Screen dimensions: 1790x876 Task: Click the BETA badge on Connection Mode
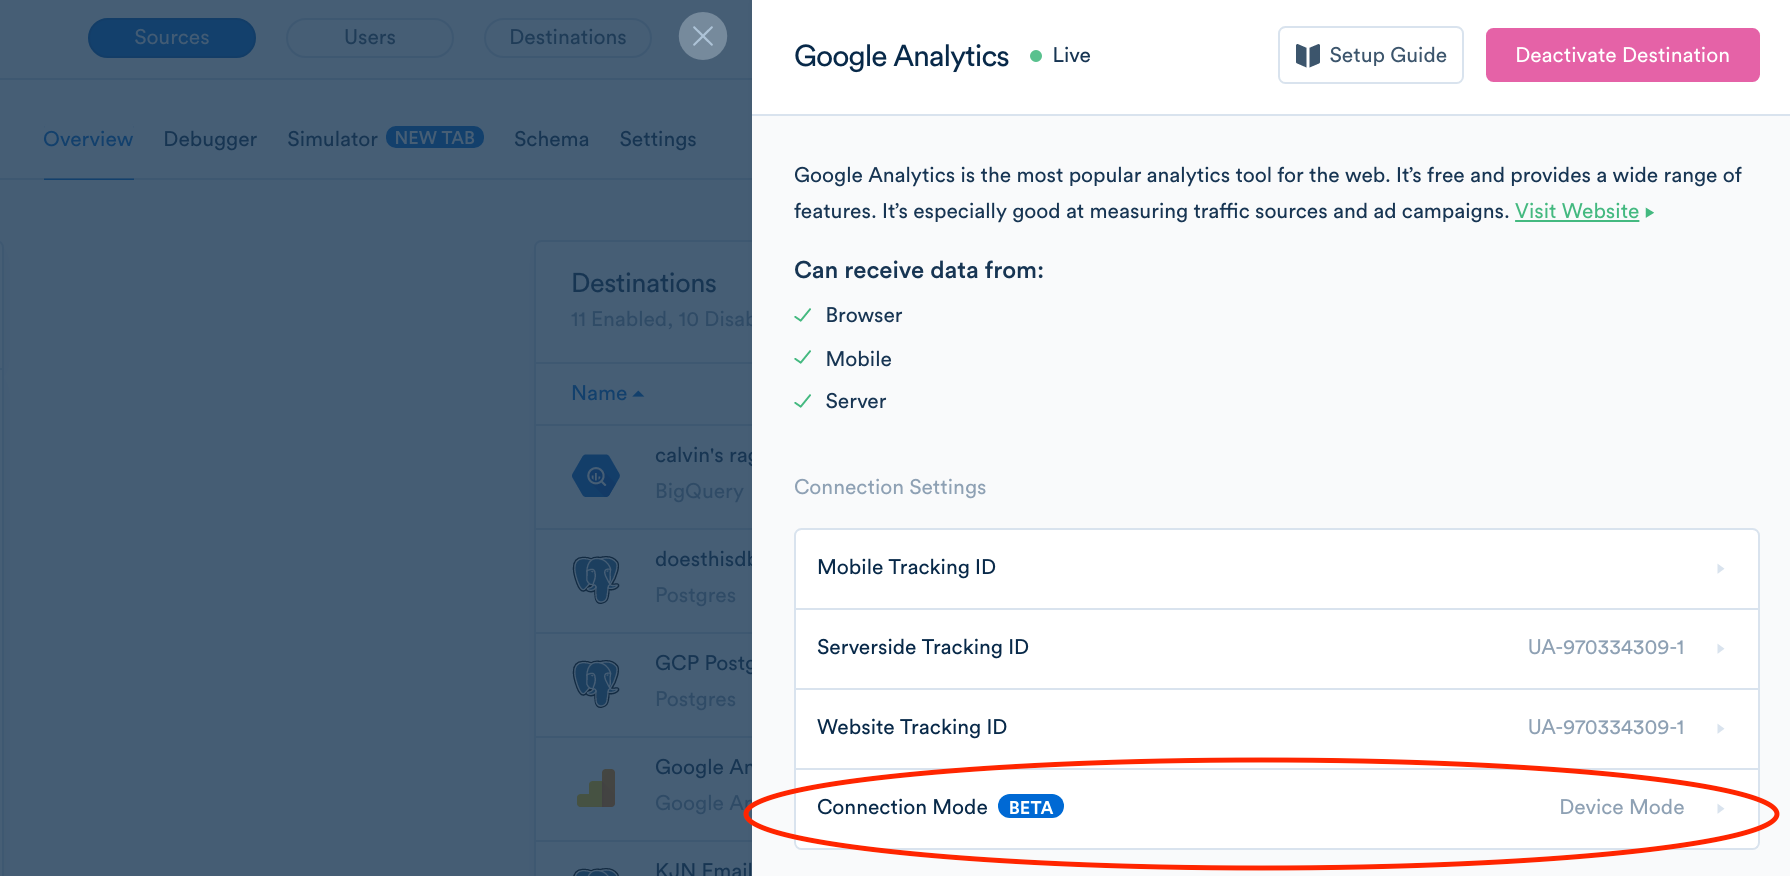tap(1030, 807)
